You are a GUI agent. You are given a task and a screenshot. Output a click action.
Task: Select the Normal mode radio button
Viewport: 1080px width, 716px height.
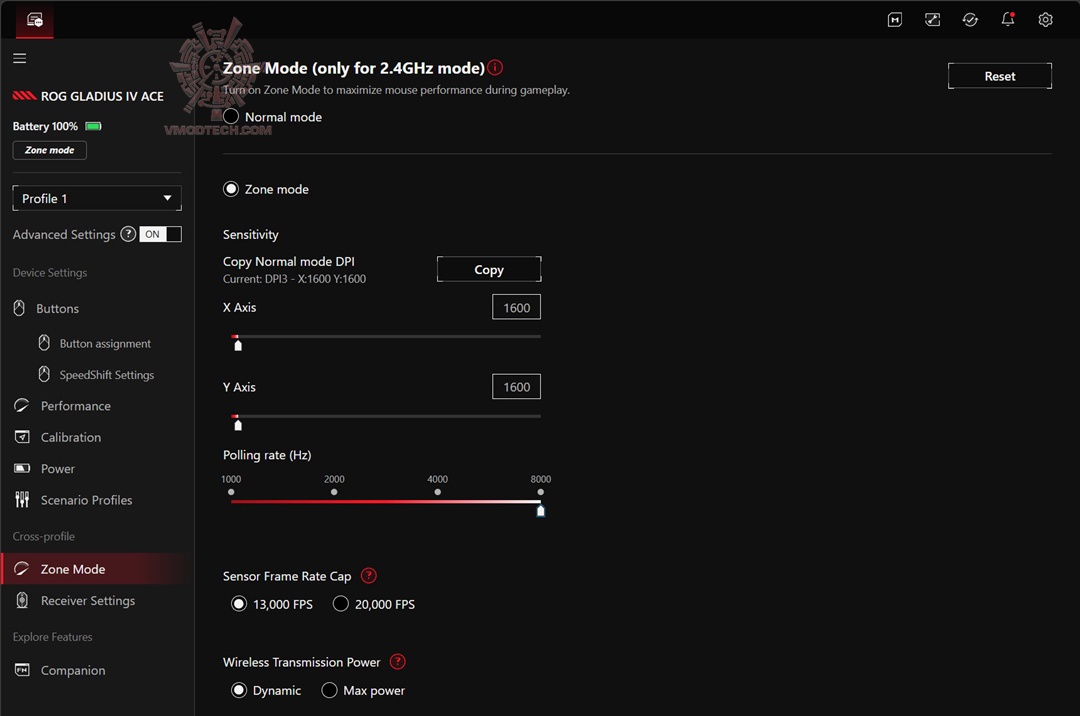[231, 116]
